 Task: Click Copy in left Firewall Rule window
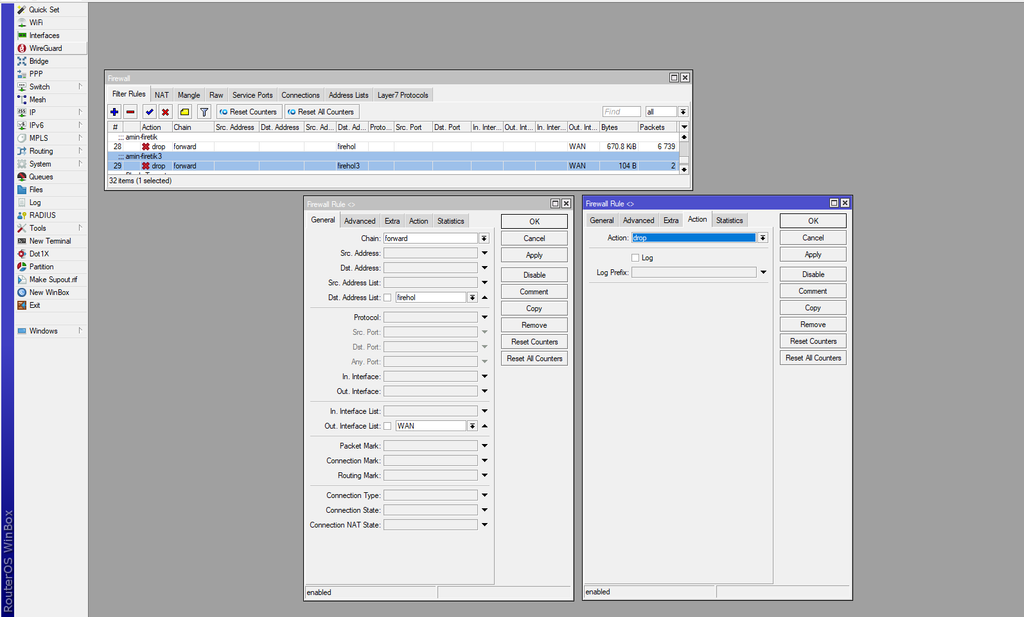[534, 308]
